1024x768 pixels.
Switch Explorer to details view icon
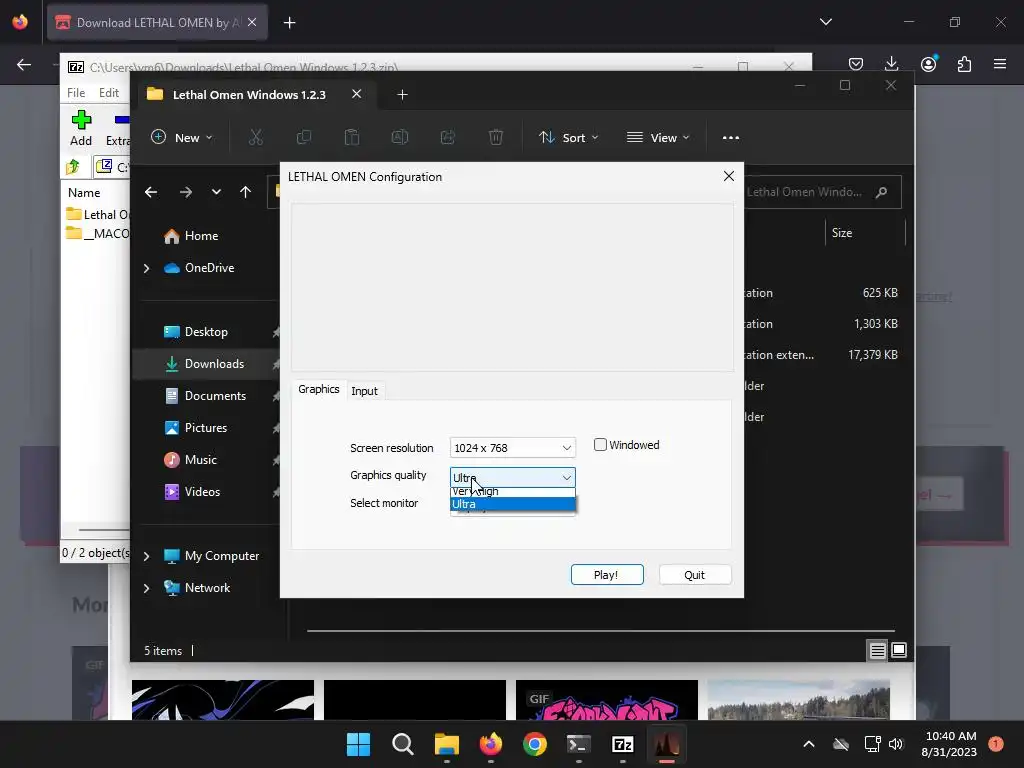pyautogui.click(x=877, y=650)
